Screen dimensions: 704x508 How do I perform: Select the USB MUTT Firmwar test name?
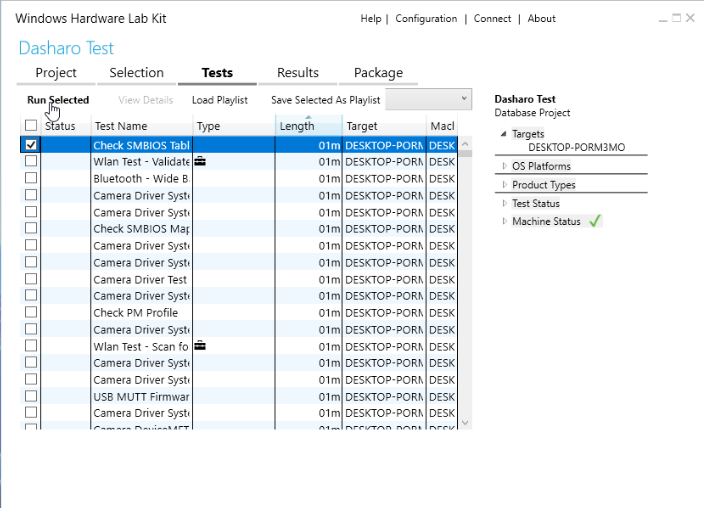point(141,397)
